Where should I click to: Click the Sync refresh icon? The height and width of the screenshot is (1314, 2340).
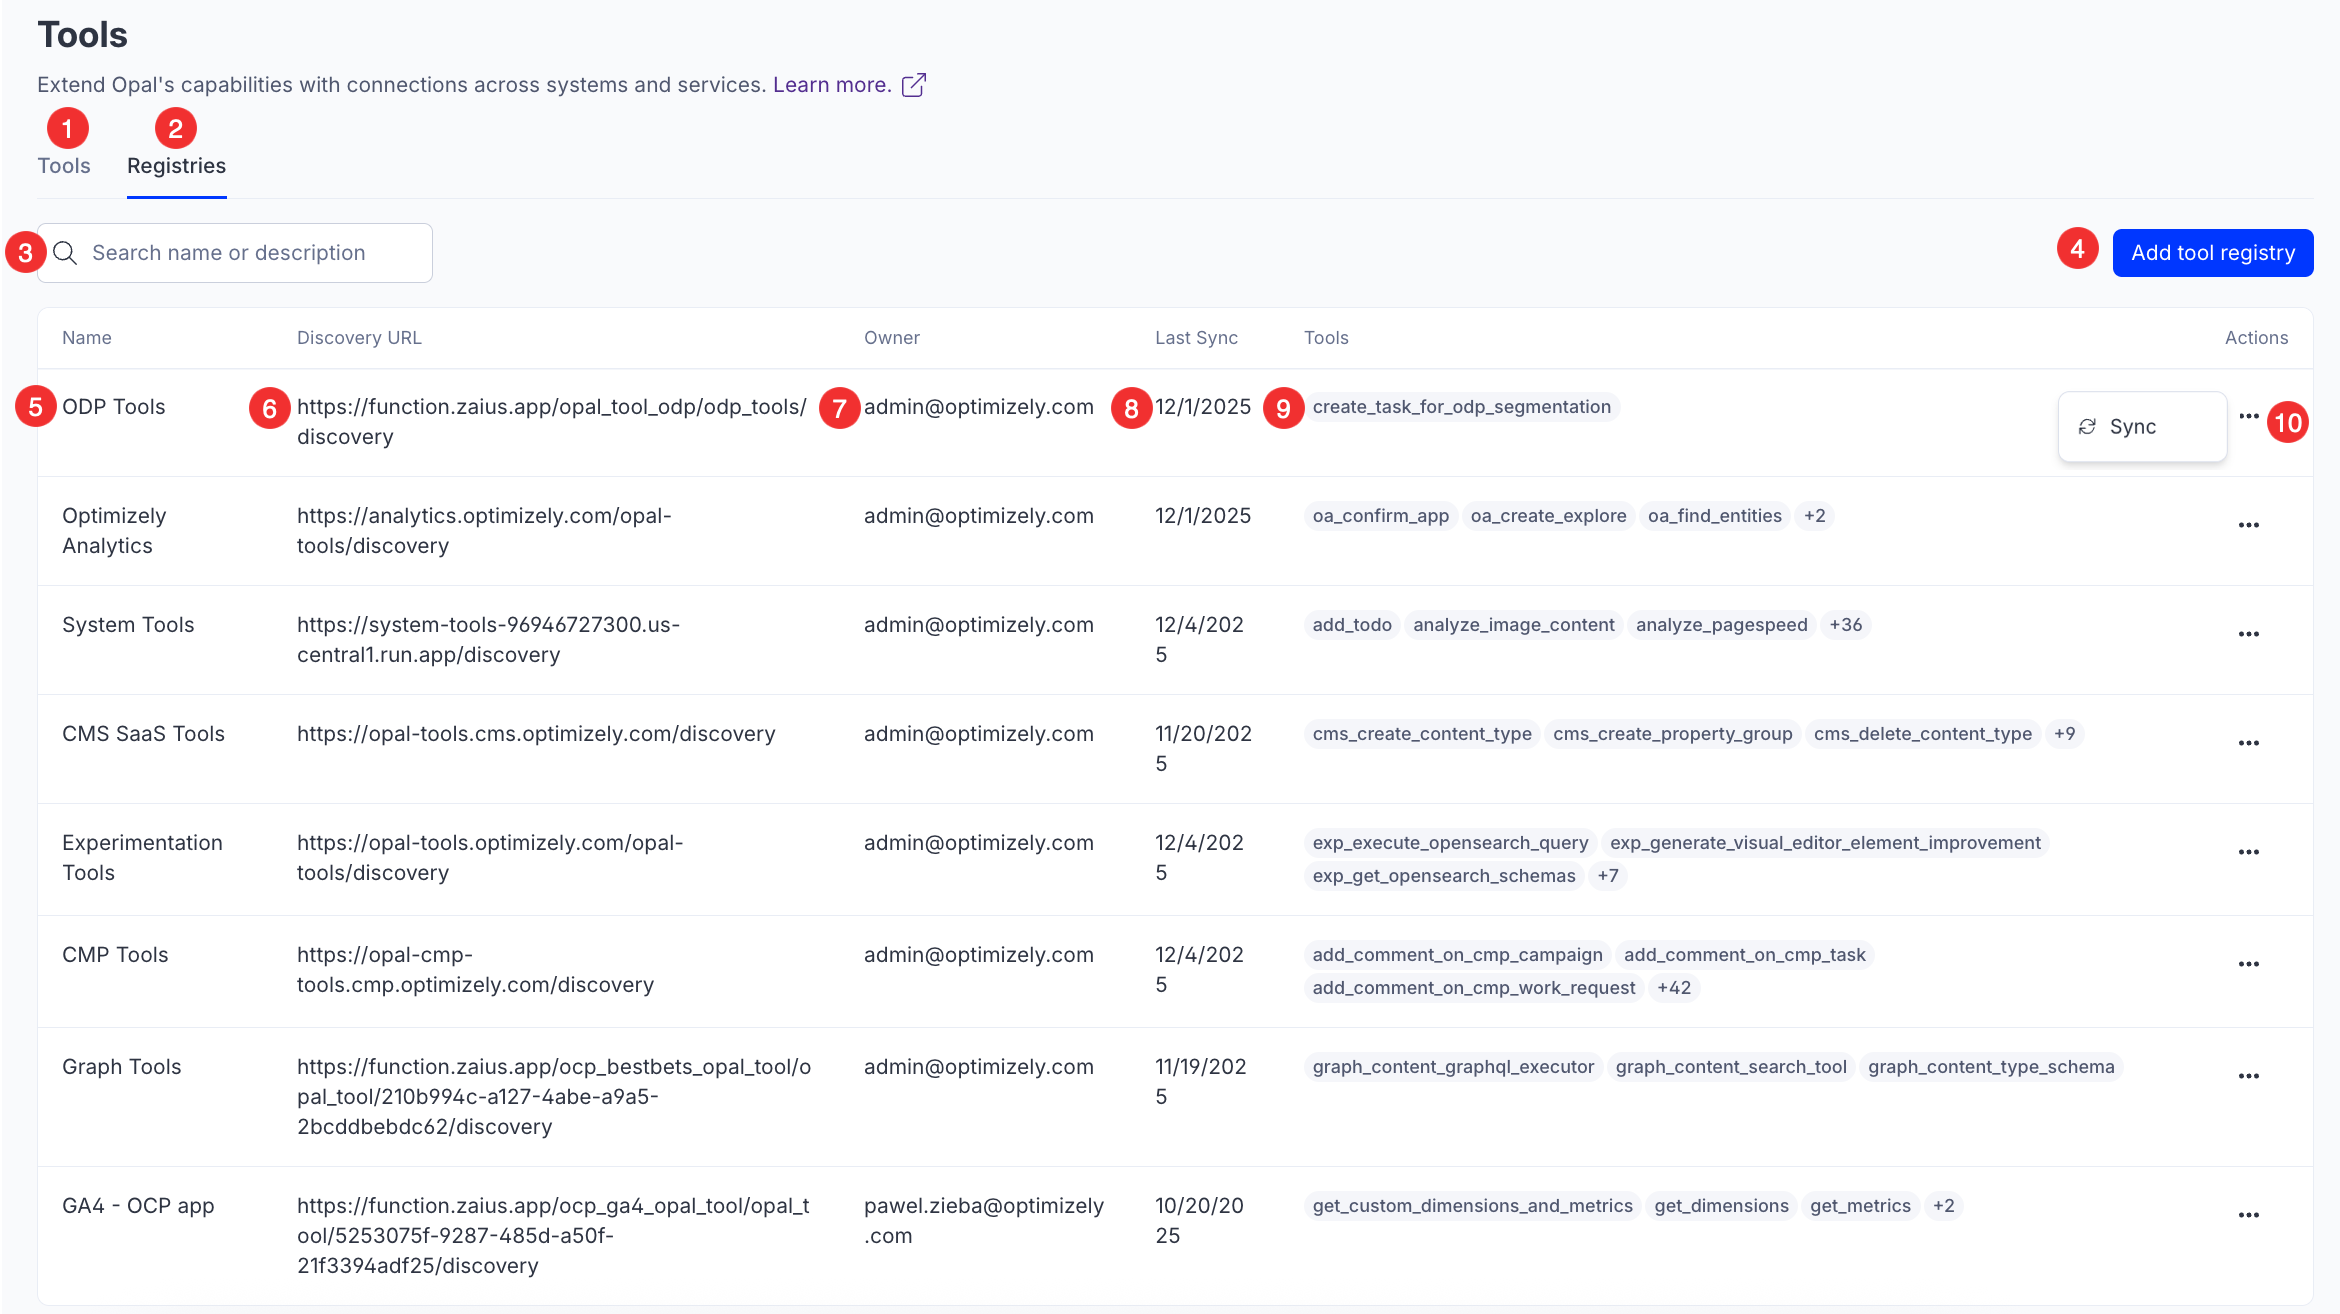[2087, 427]
